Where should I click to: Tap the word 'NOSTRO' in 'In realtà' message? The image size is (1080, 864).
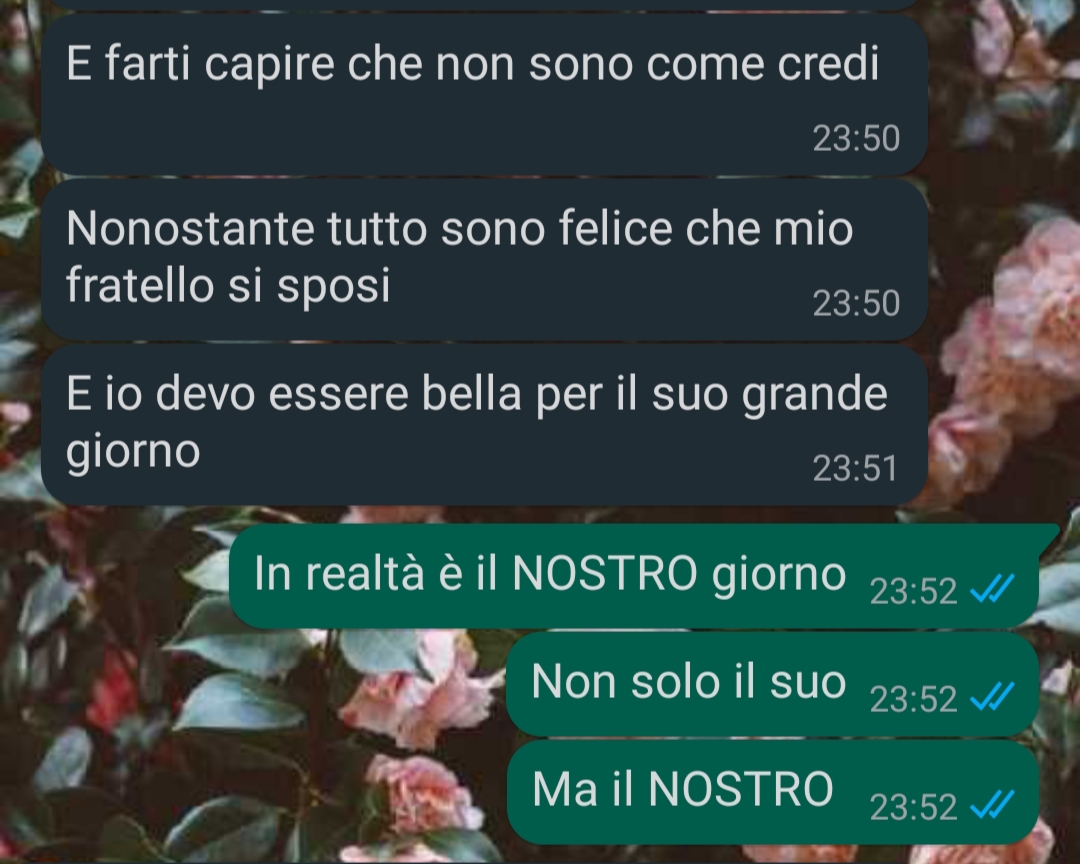pyautogui.click(x=605, y=573)
